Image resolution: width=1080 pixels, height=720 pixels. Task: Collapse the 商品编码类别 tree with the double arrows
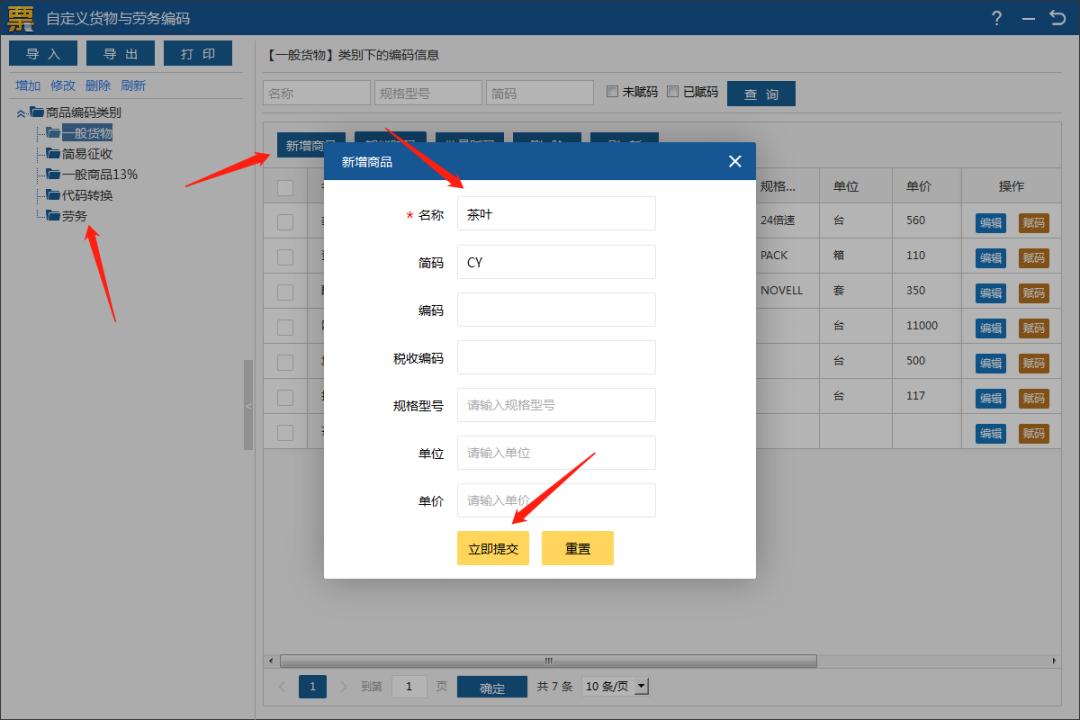click(x=22, y=112)
